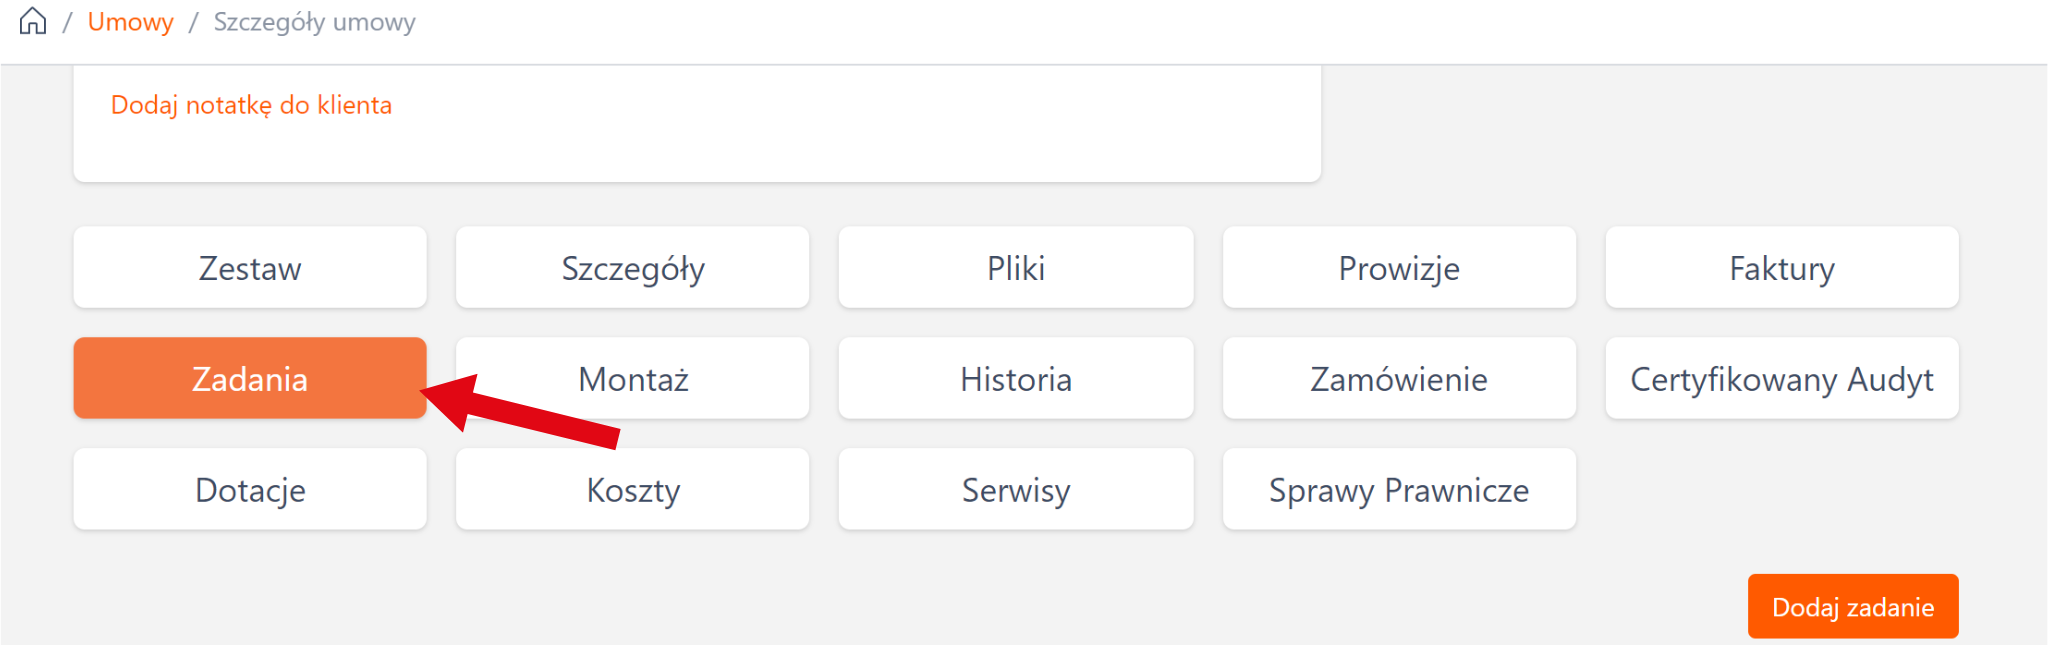
Task: Go to the Serwisy tab
Action: tap(1016, 490)
